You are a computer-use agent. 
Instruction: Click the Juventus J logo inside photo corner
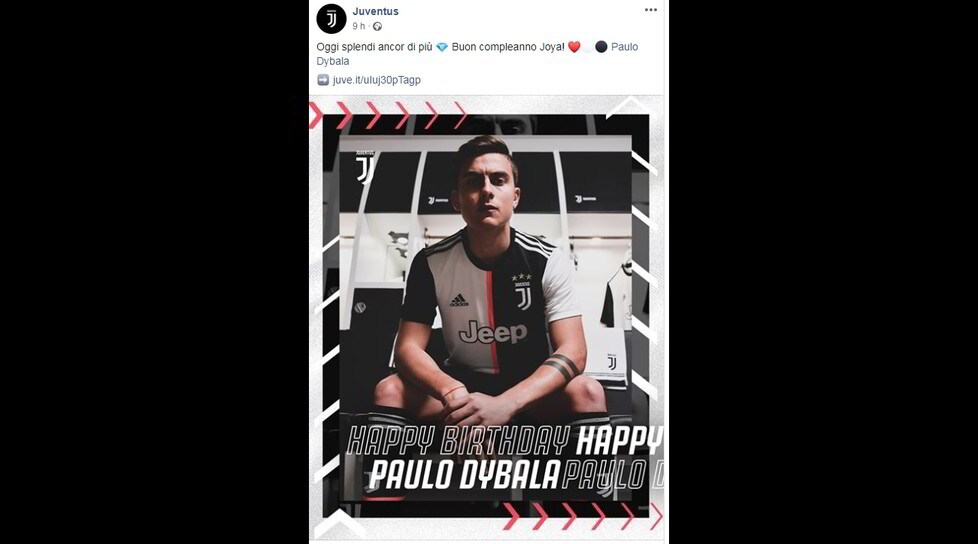pyautogui.click(x=364, y=168)
